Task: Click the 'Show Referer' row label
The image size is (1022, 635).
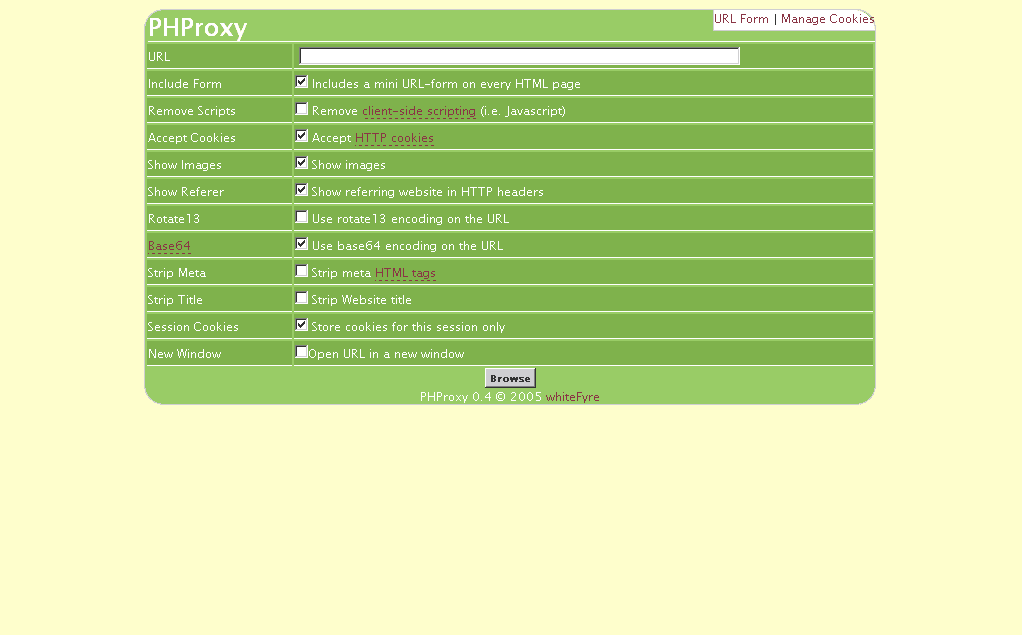Action: (186, 192)
